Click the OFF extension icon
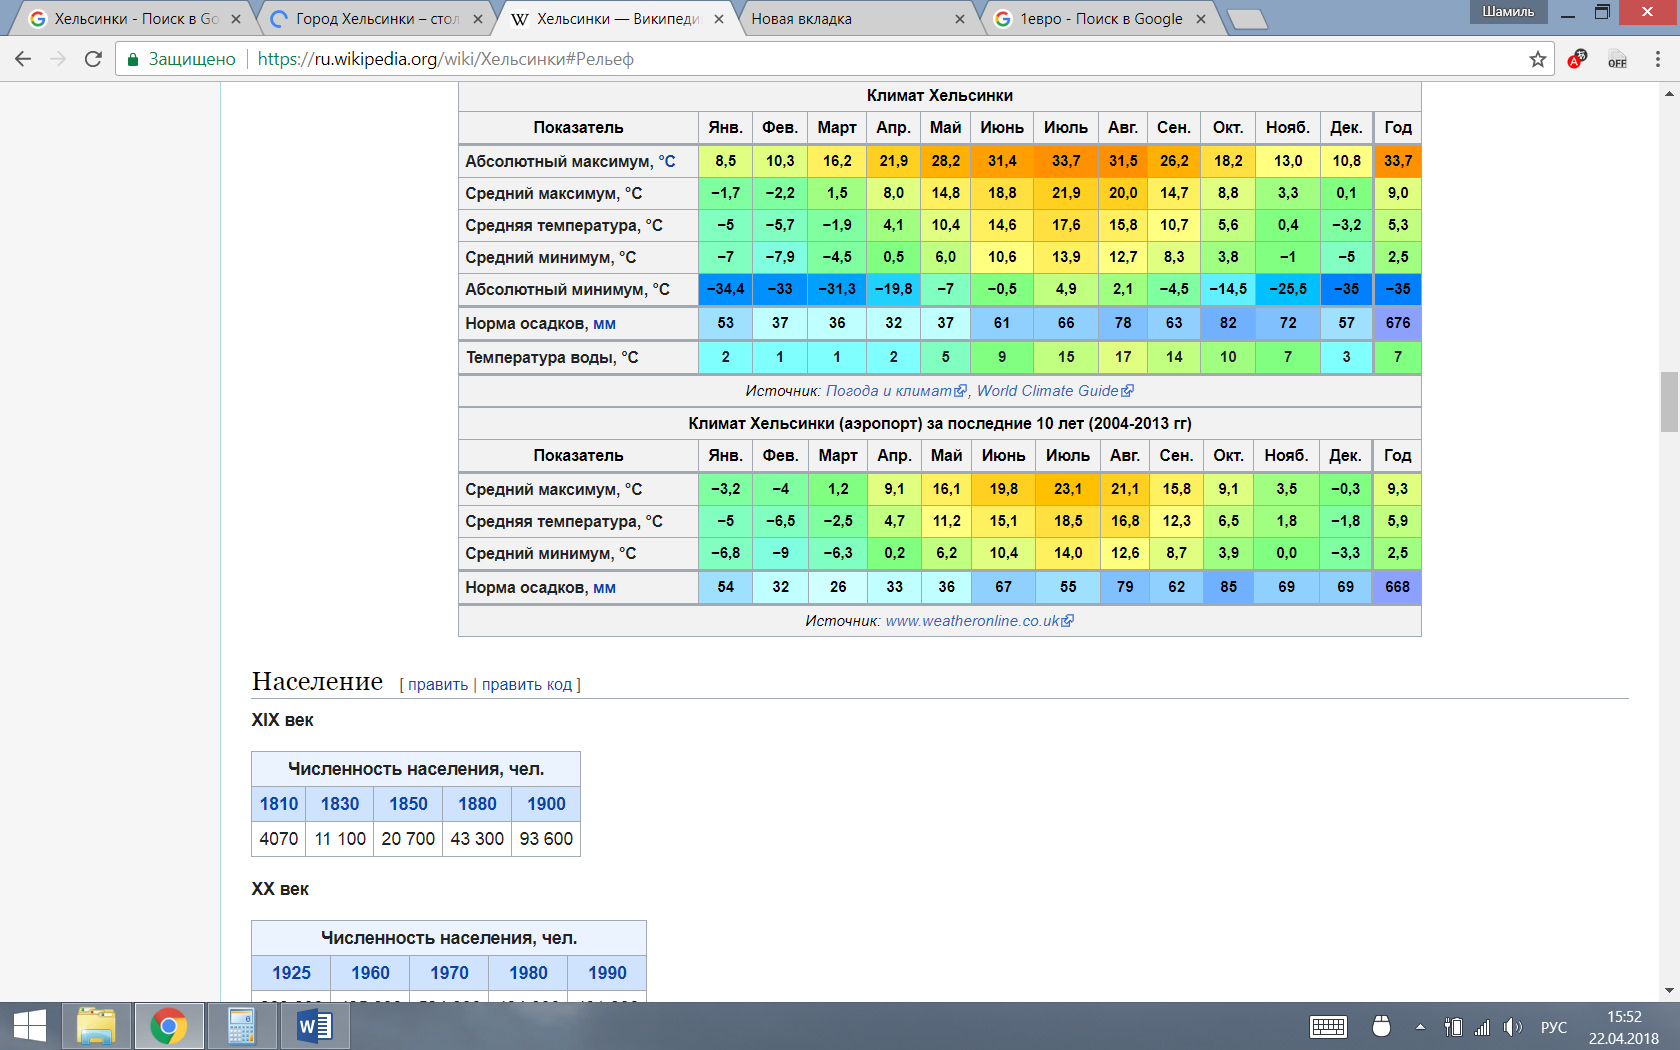Viewport: 1680px width, 1050px height. pos(1617,59)
